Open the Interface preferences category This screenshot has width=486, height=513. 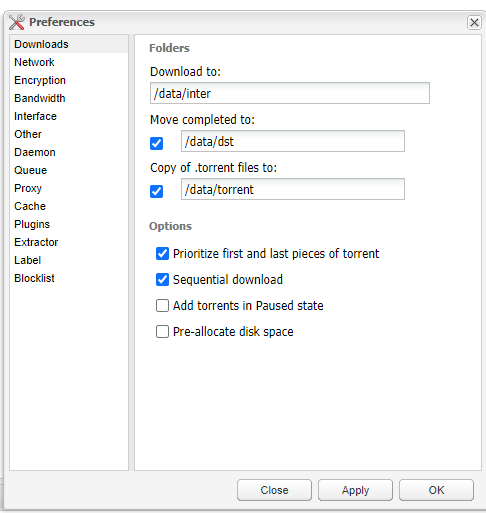coord(69,116)
